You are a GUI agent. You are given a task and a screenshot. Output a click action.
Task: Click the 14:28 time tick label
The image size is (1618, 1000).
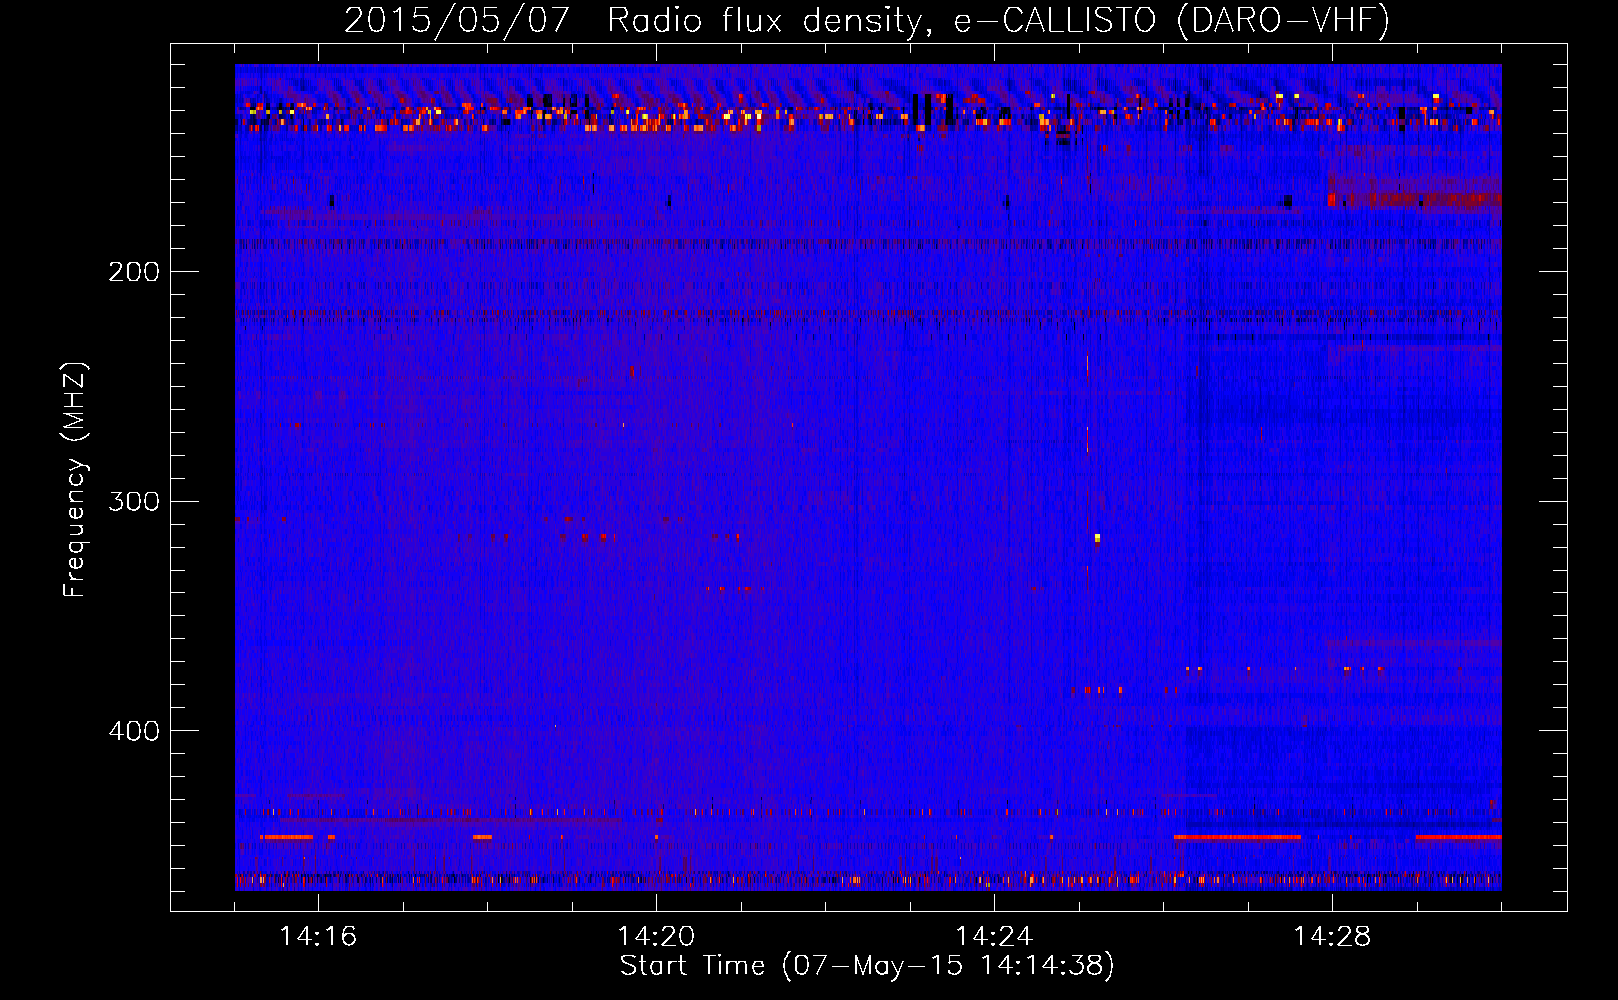(1332, 936)
